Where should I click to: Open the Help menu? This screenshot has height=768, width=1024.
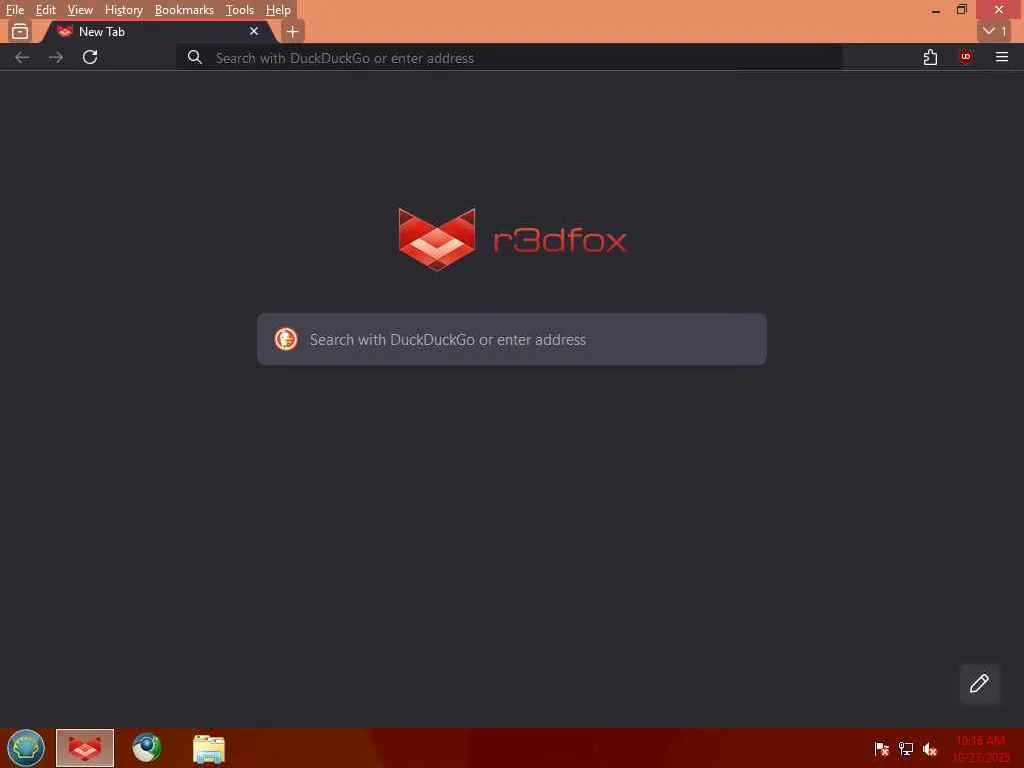(x=278, y=10)
